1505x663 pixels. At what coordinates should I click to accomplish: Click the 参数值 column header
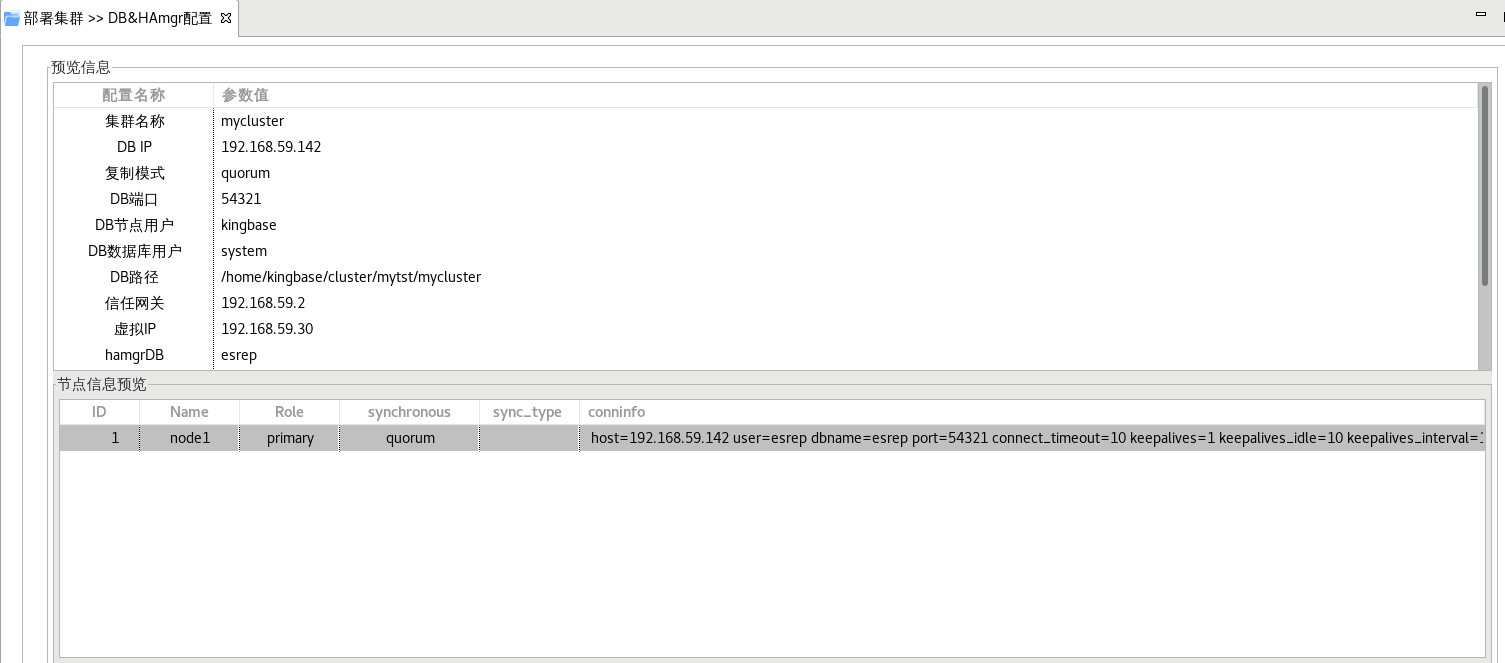[x=245, y=95]
